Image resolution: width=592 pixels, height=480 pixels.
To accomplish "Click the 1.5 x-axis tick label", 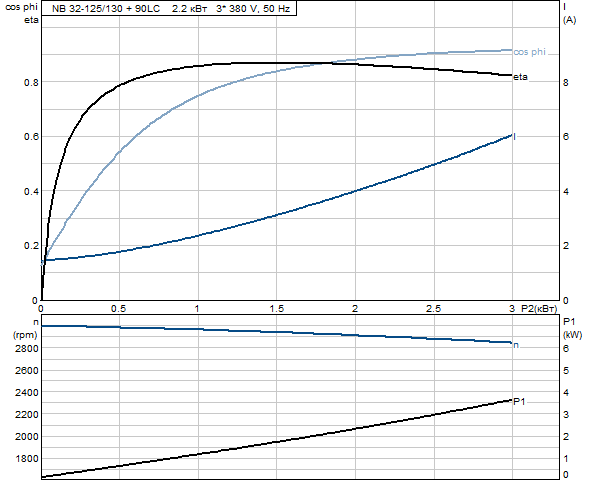I will pyautogui.click(x=276, y=309).
